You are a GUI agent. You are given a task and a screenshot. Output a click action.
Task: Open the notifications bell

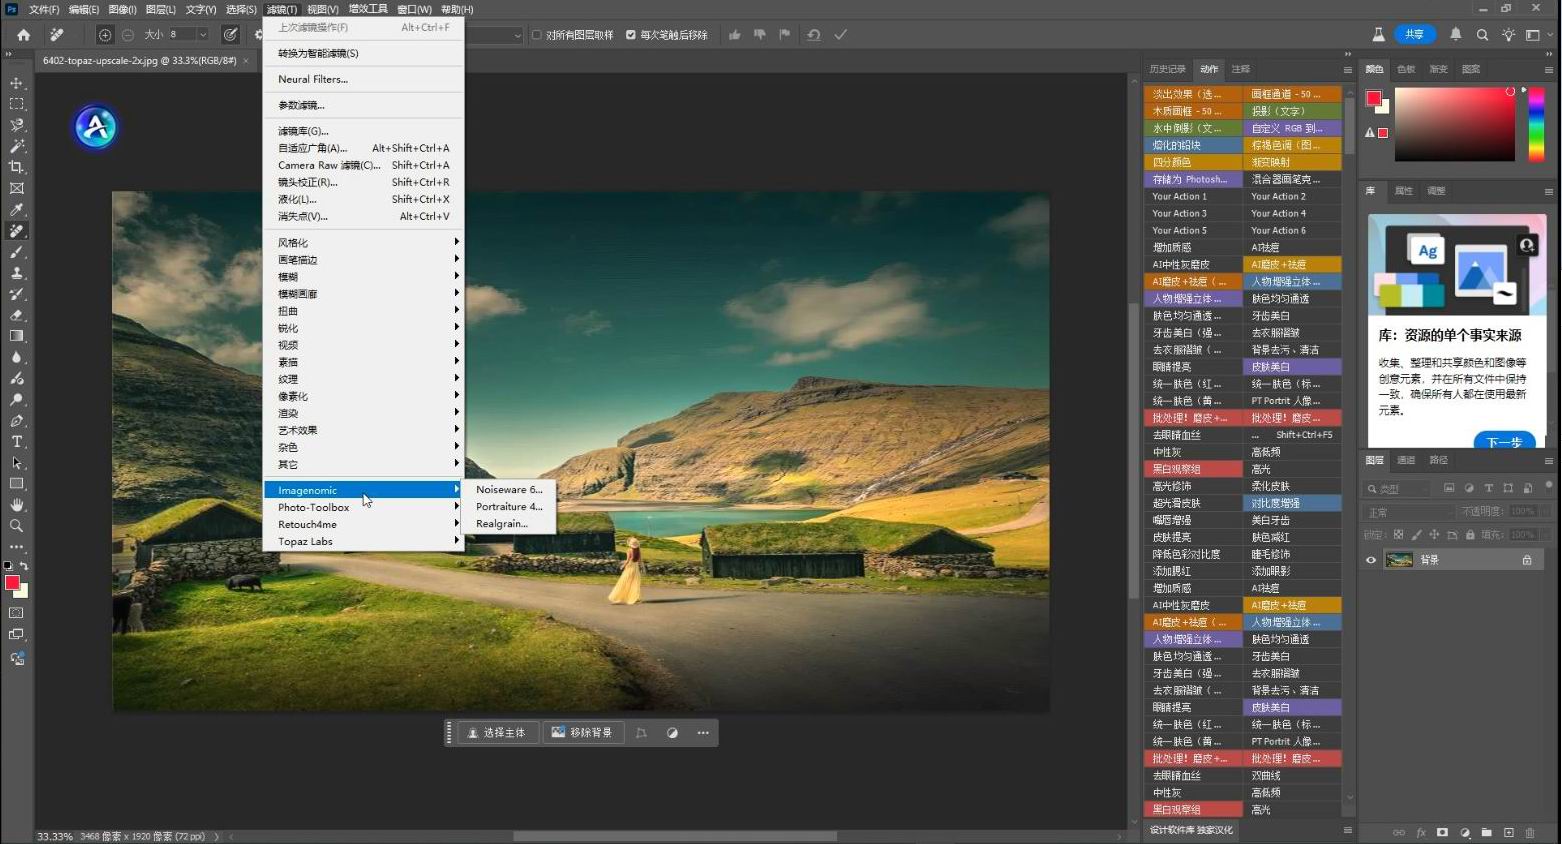pyautogui.click(x=1456, y=34)
